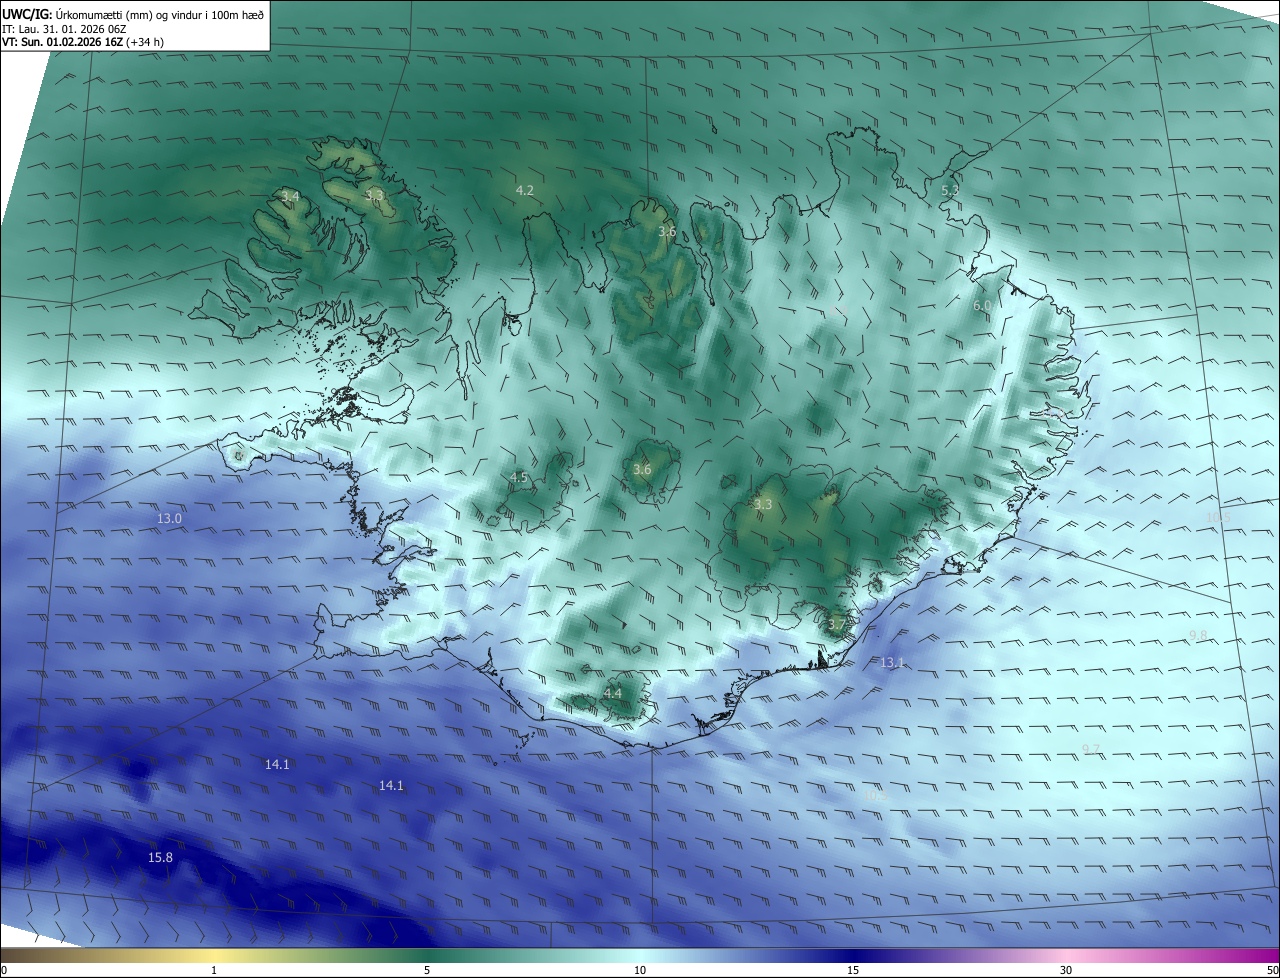This screenshot has height=978, width=1280.
Task: Click the valid time "VT: Sun. 01.02.2026 16Z"
Action: pos(62,42)
